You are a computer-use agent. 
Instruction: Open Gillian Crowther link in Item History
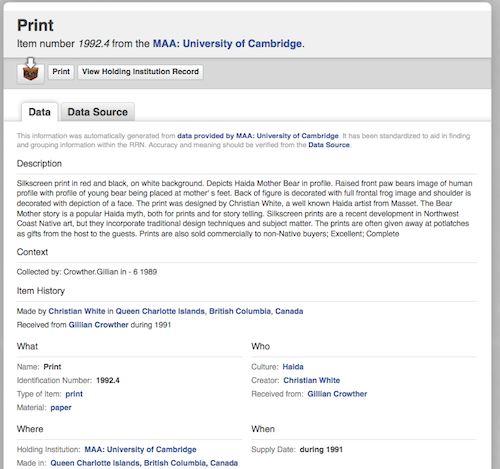98,325
